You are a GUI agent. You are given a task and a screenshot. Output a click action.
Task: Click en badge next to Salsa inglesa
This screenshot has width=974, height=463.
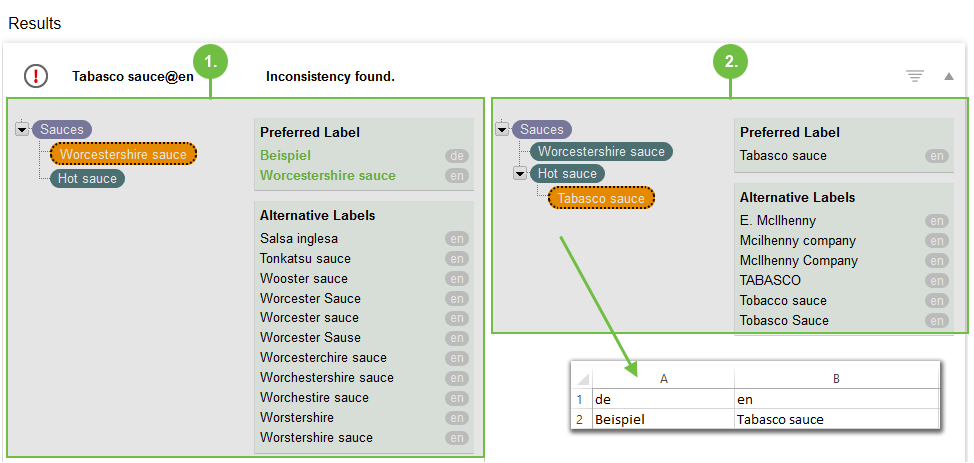(457, 239)
